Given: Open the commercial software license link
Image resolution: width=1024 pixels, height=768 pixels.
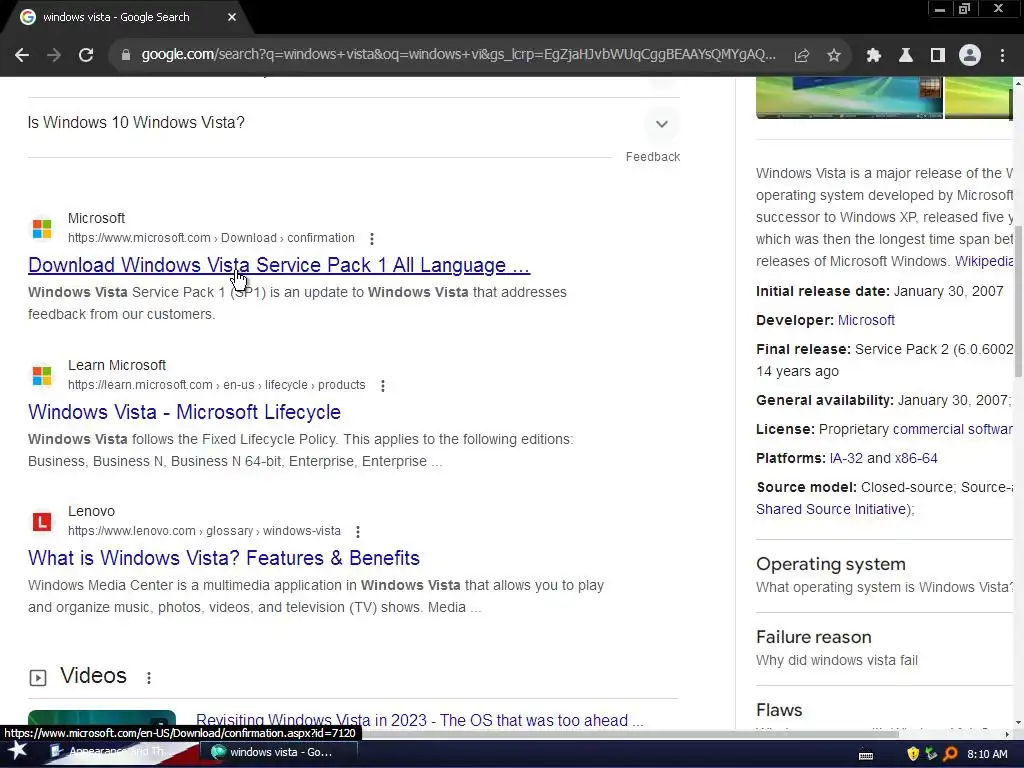Looking at the screenshot, I should click(x=952, y=429).
